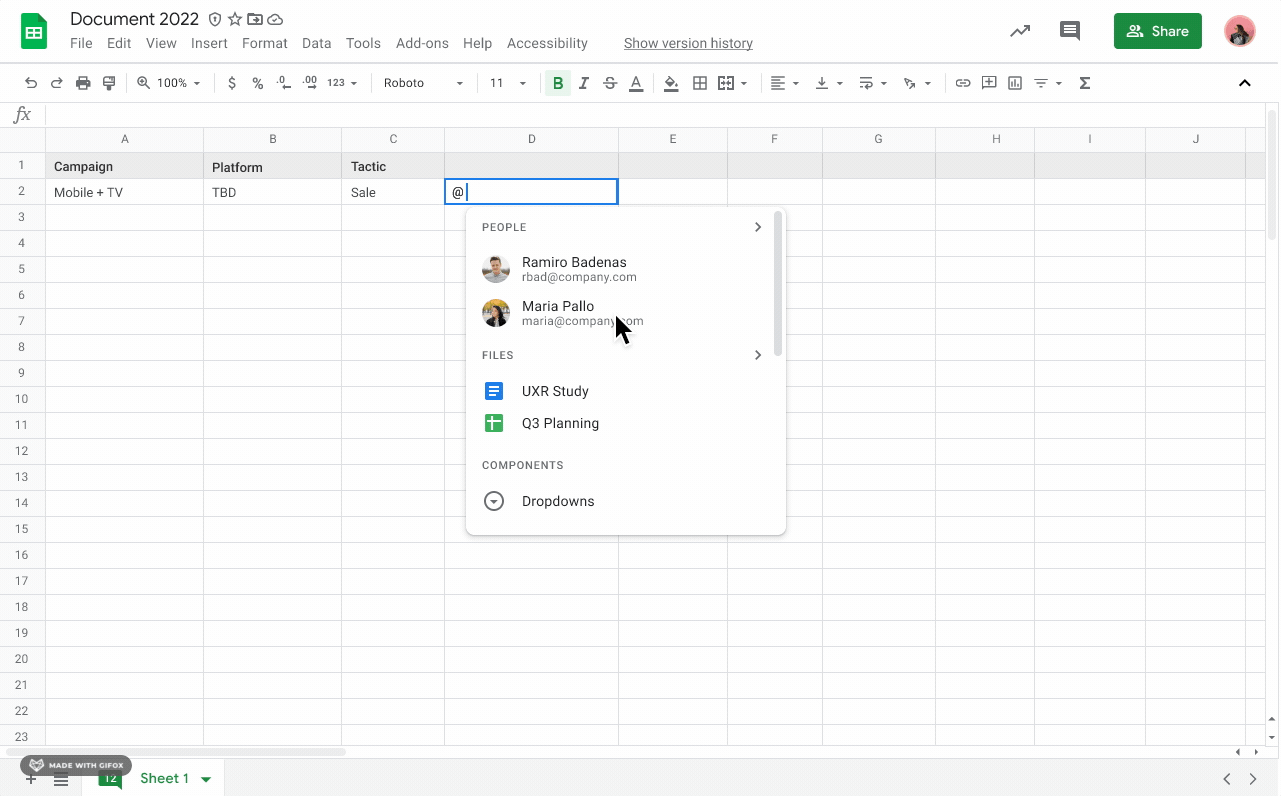
Task: Toggle strikethrough formatting
Action: coord(610,83)
